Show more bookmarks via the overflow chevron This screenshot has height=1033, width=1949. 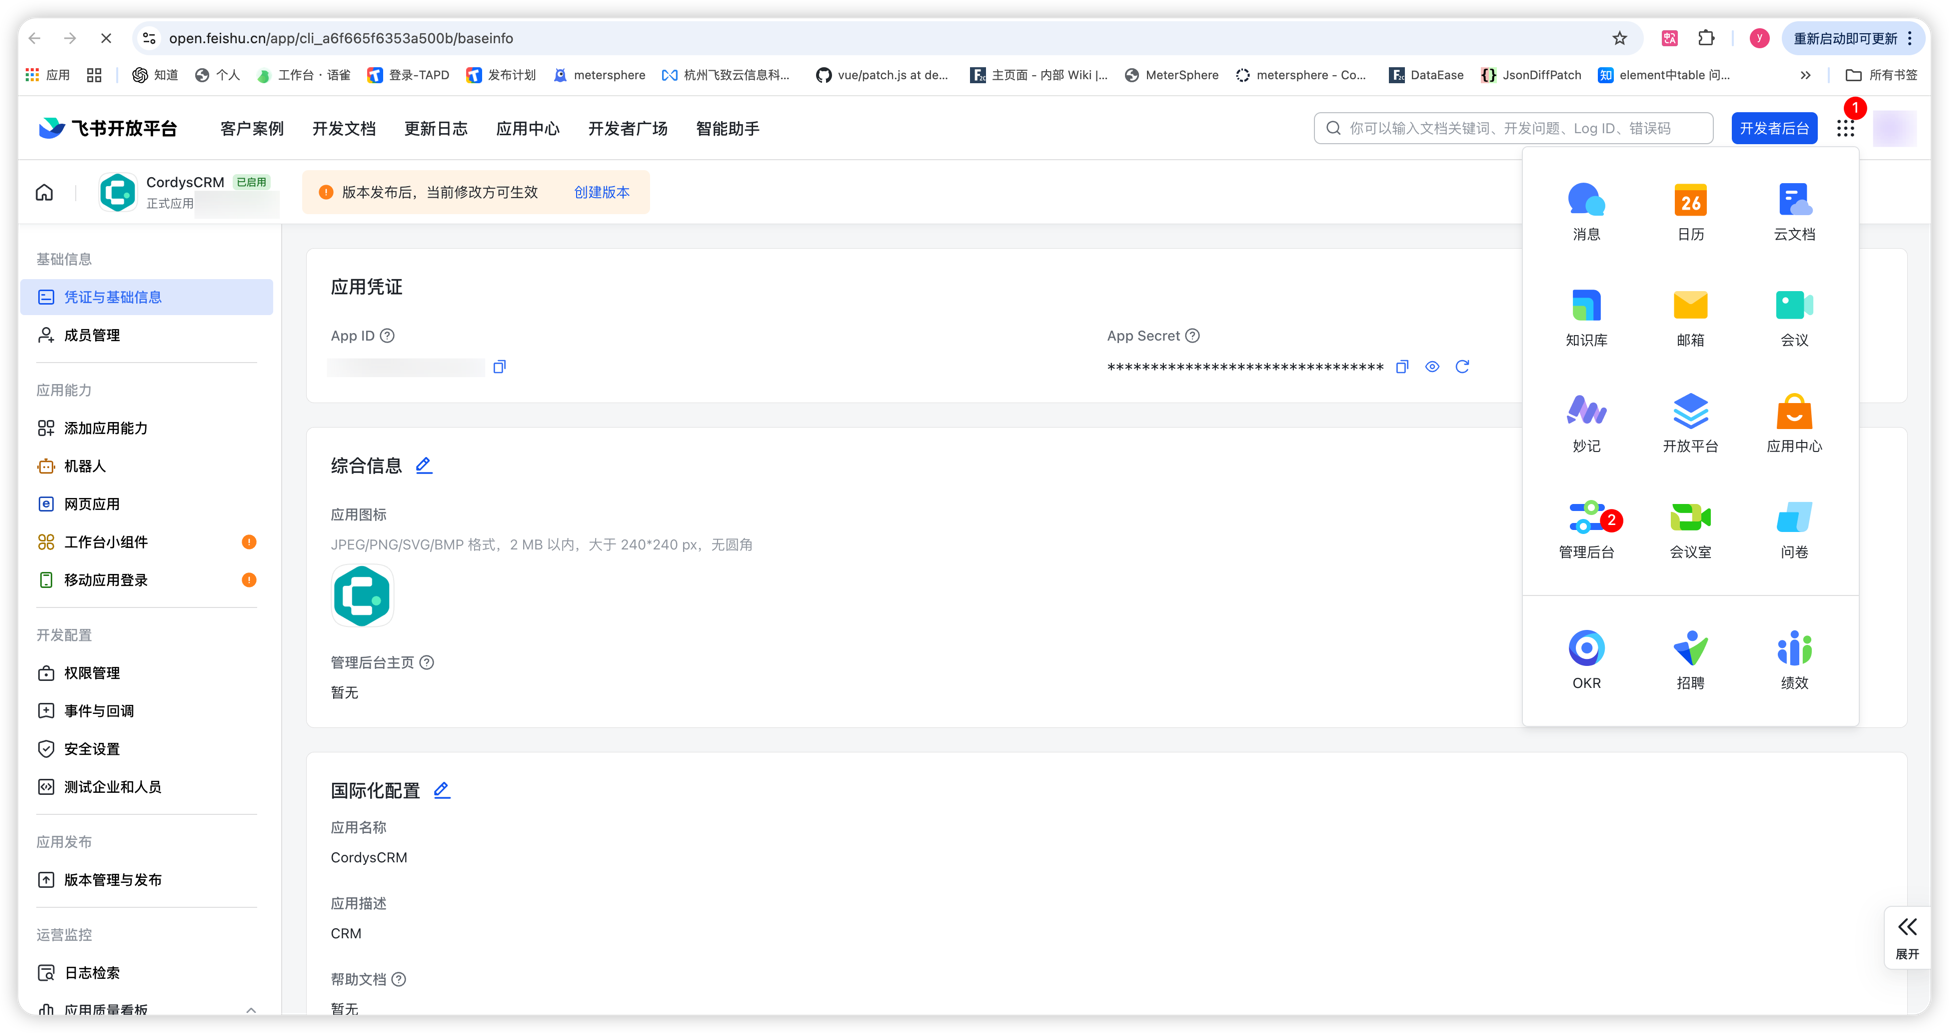1805,75
